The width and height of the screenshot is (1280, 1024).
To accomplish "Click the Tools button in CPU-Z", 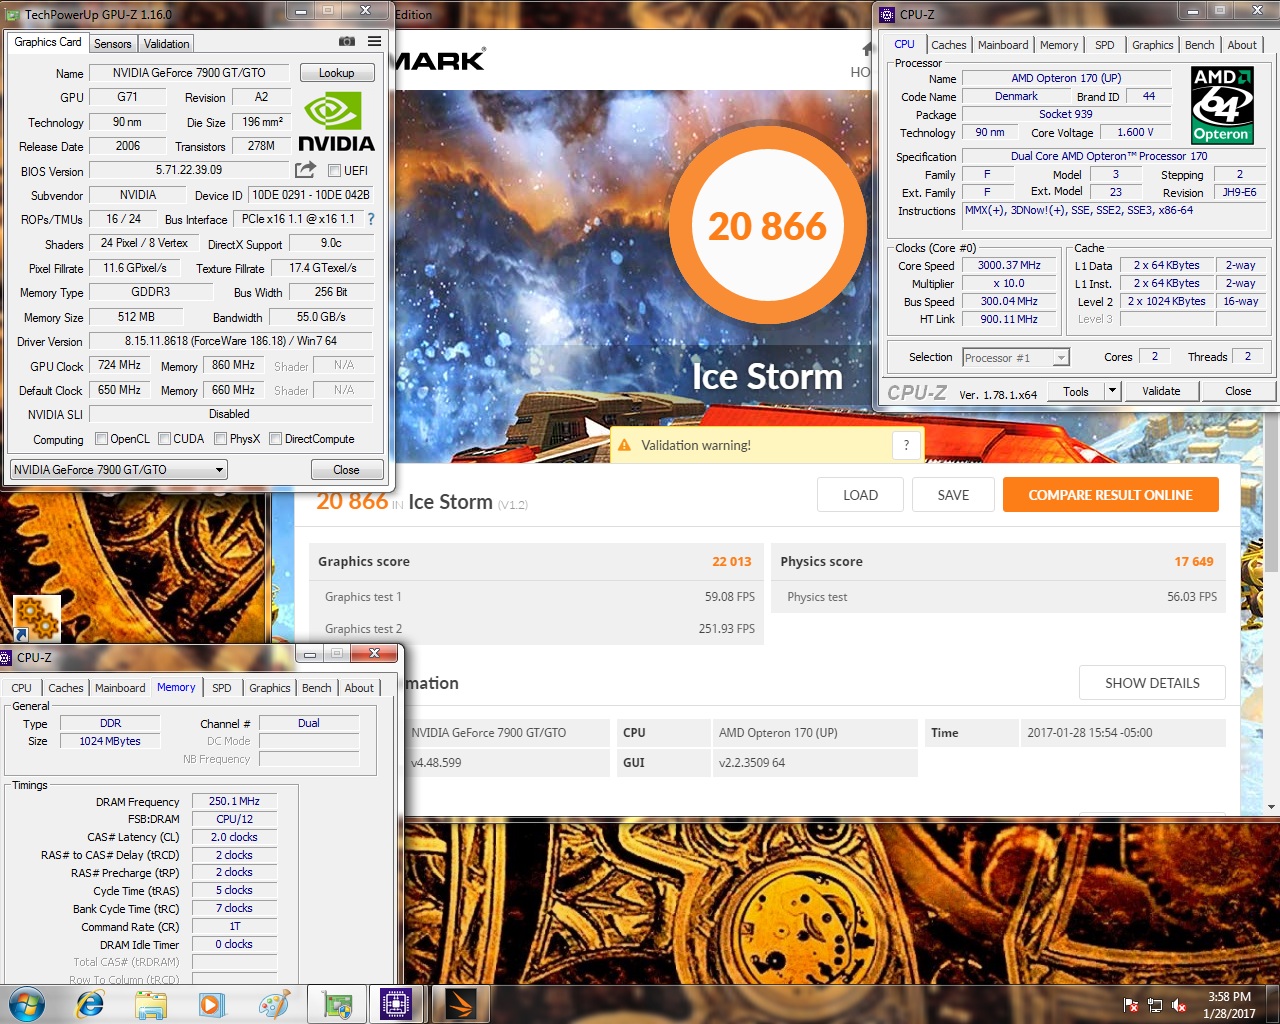I will coord(1076,391).
